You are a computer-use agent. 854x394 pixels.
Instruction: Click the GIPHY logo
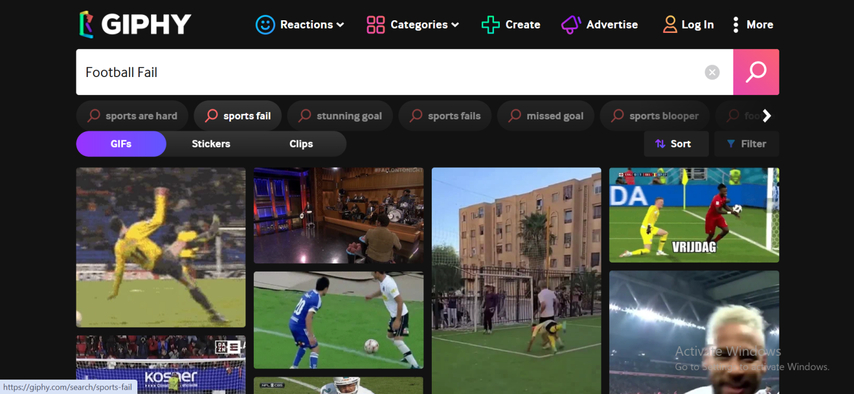pyautogui.click(x=135, y=25)
